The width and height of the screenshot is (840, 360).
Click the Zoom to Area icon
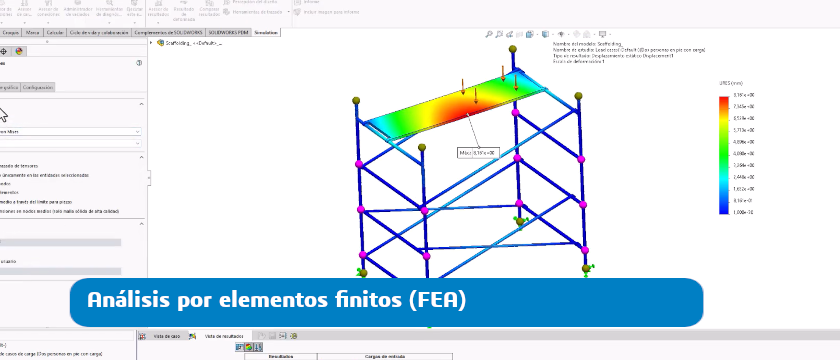point(499,34)
